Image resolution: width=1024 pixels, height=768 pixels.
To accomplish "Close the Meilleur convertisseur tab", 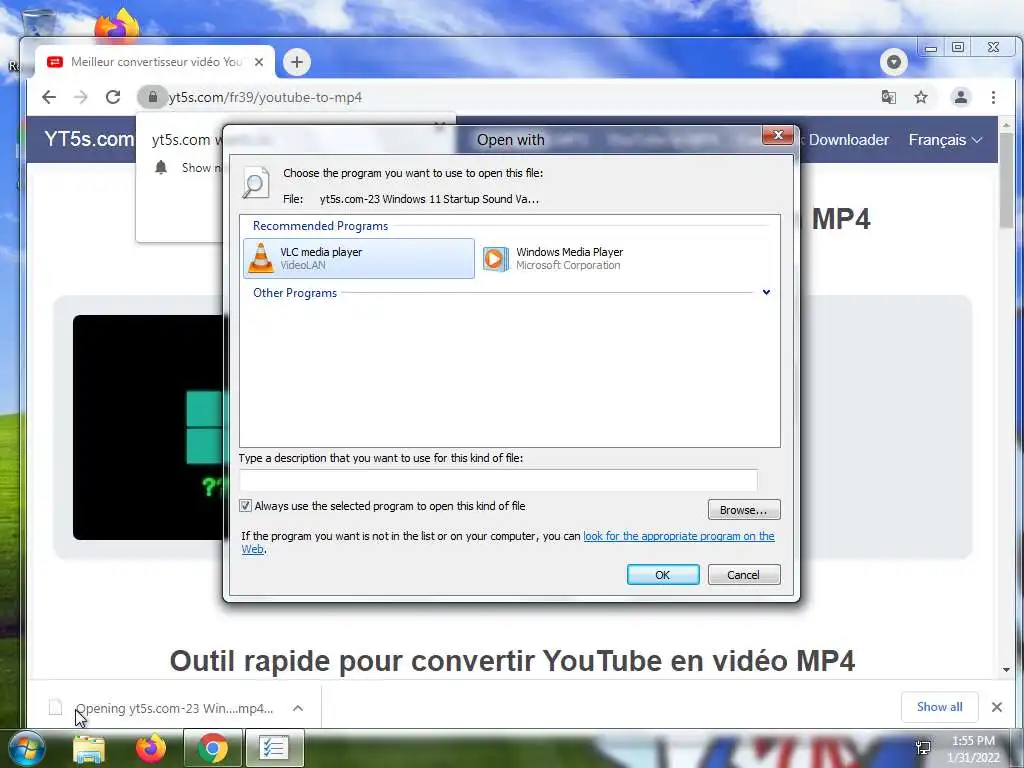I will (x=259, y=62).
